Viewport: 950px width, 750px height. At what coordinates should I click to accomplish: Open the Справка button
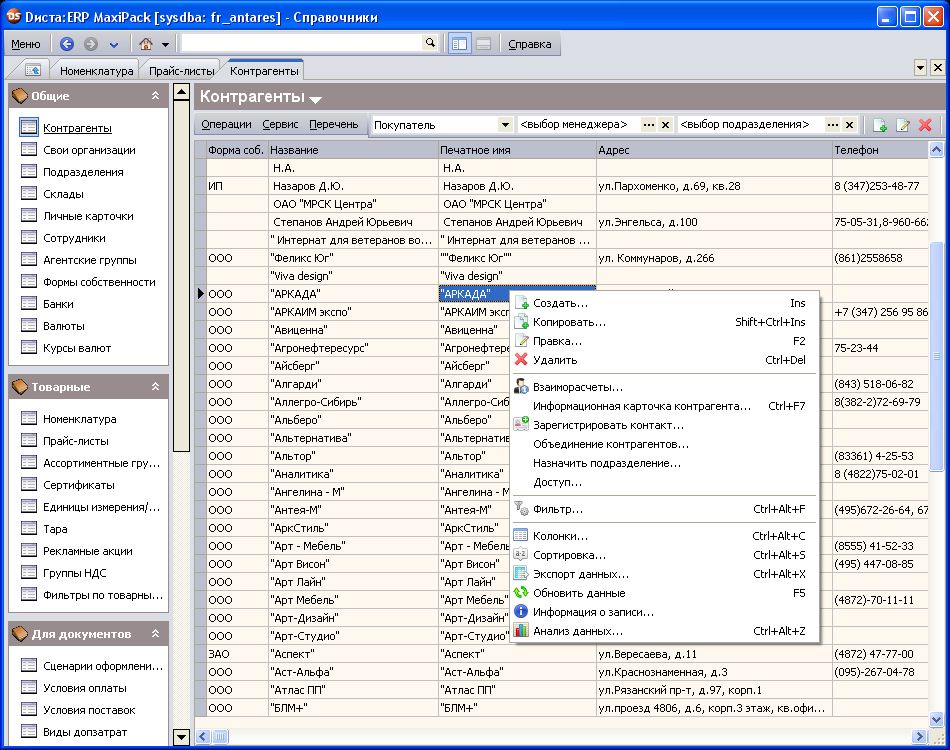[529, 44]
